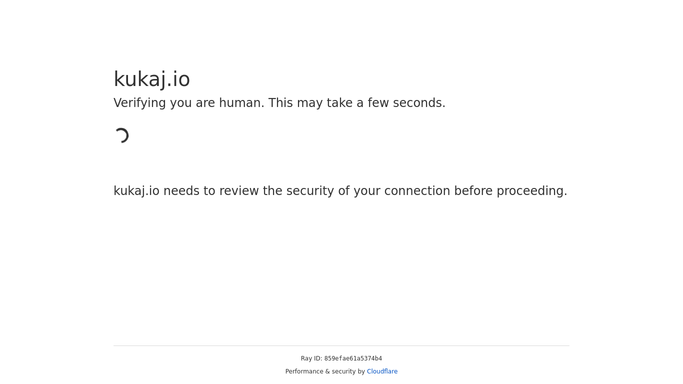This screenshot has height=384, width=683.
Task: Click the ampersand in footer text
Action: click(328, 371)
